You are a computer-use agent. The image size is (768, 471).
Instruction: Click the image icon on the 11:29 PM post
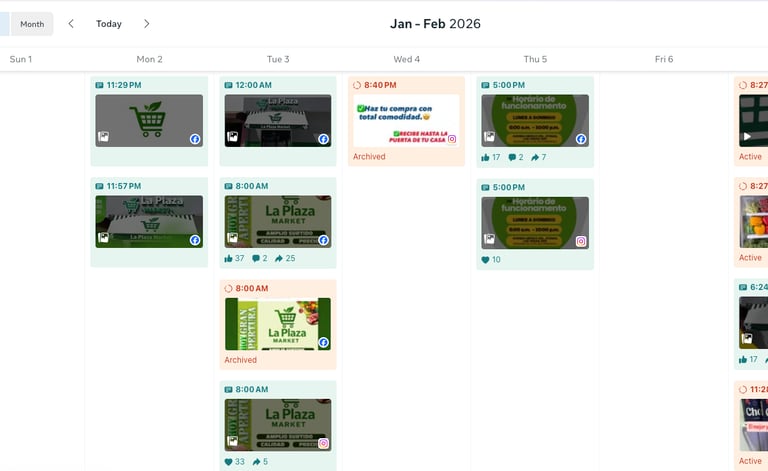click(103, 137)
